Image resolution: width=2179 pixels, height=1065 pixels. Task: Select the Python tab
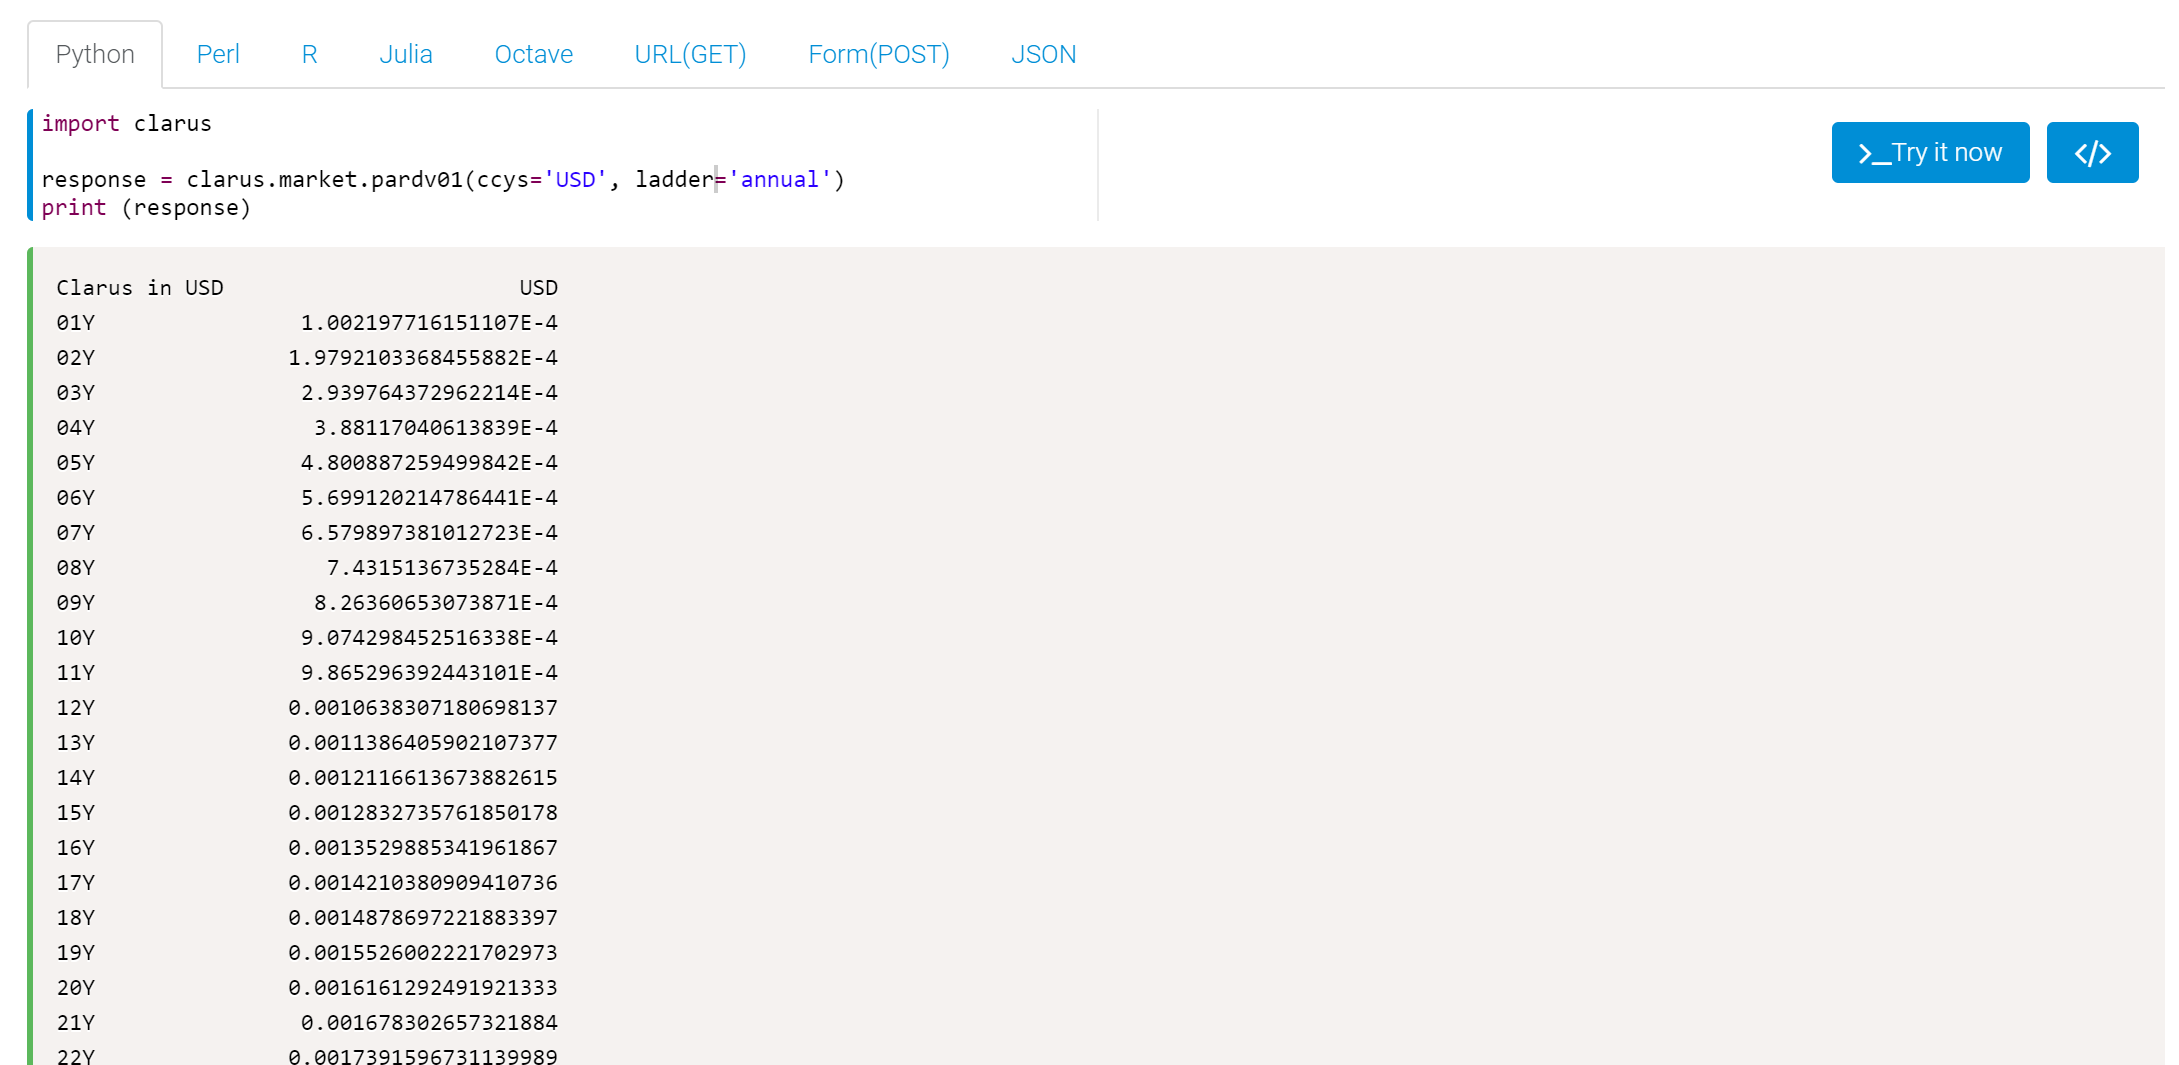click(x=95, y=54)
